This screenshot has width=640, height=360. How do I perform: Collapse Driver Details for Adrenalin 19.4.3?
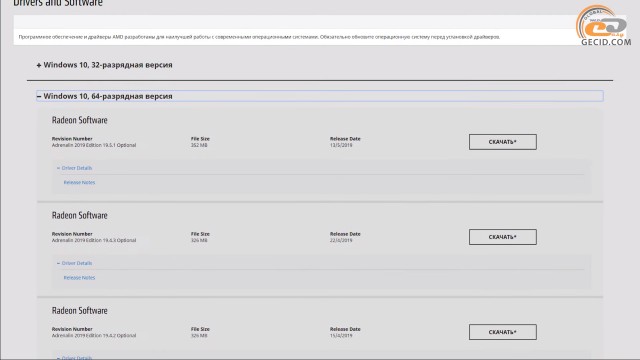pos(74,263)
